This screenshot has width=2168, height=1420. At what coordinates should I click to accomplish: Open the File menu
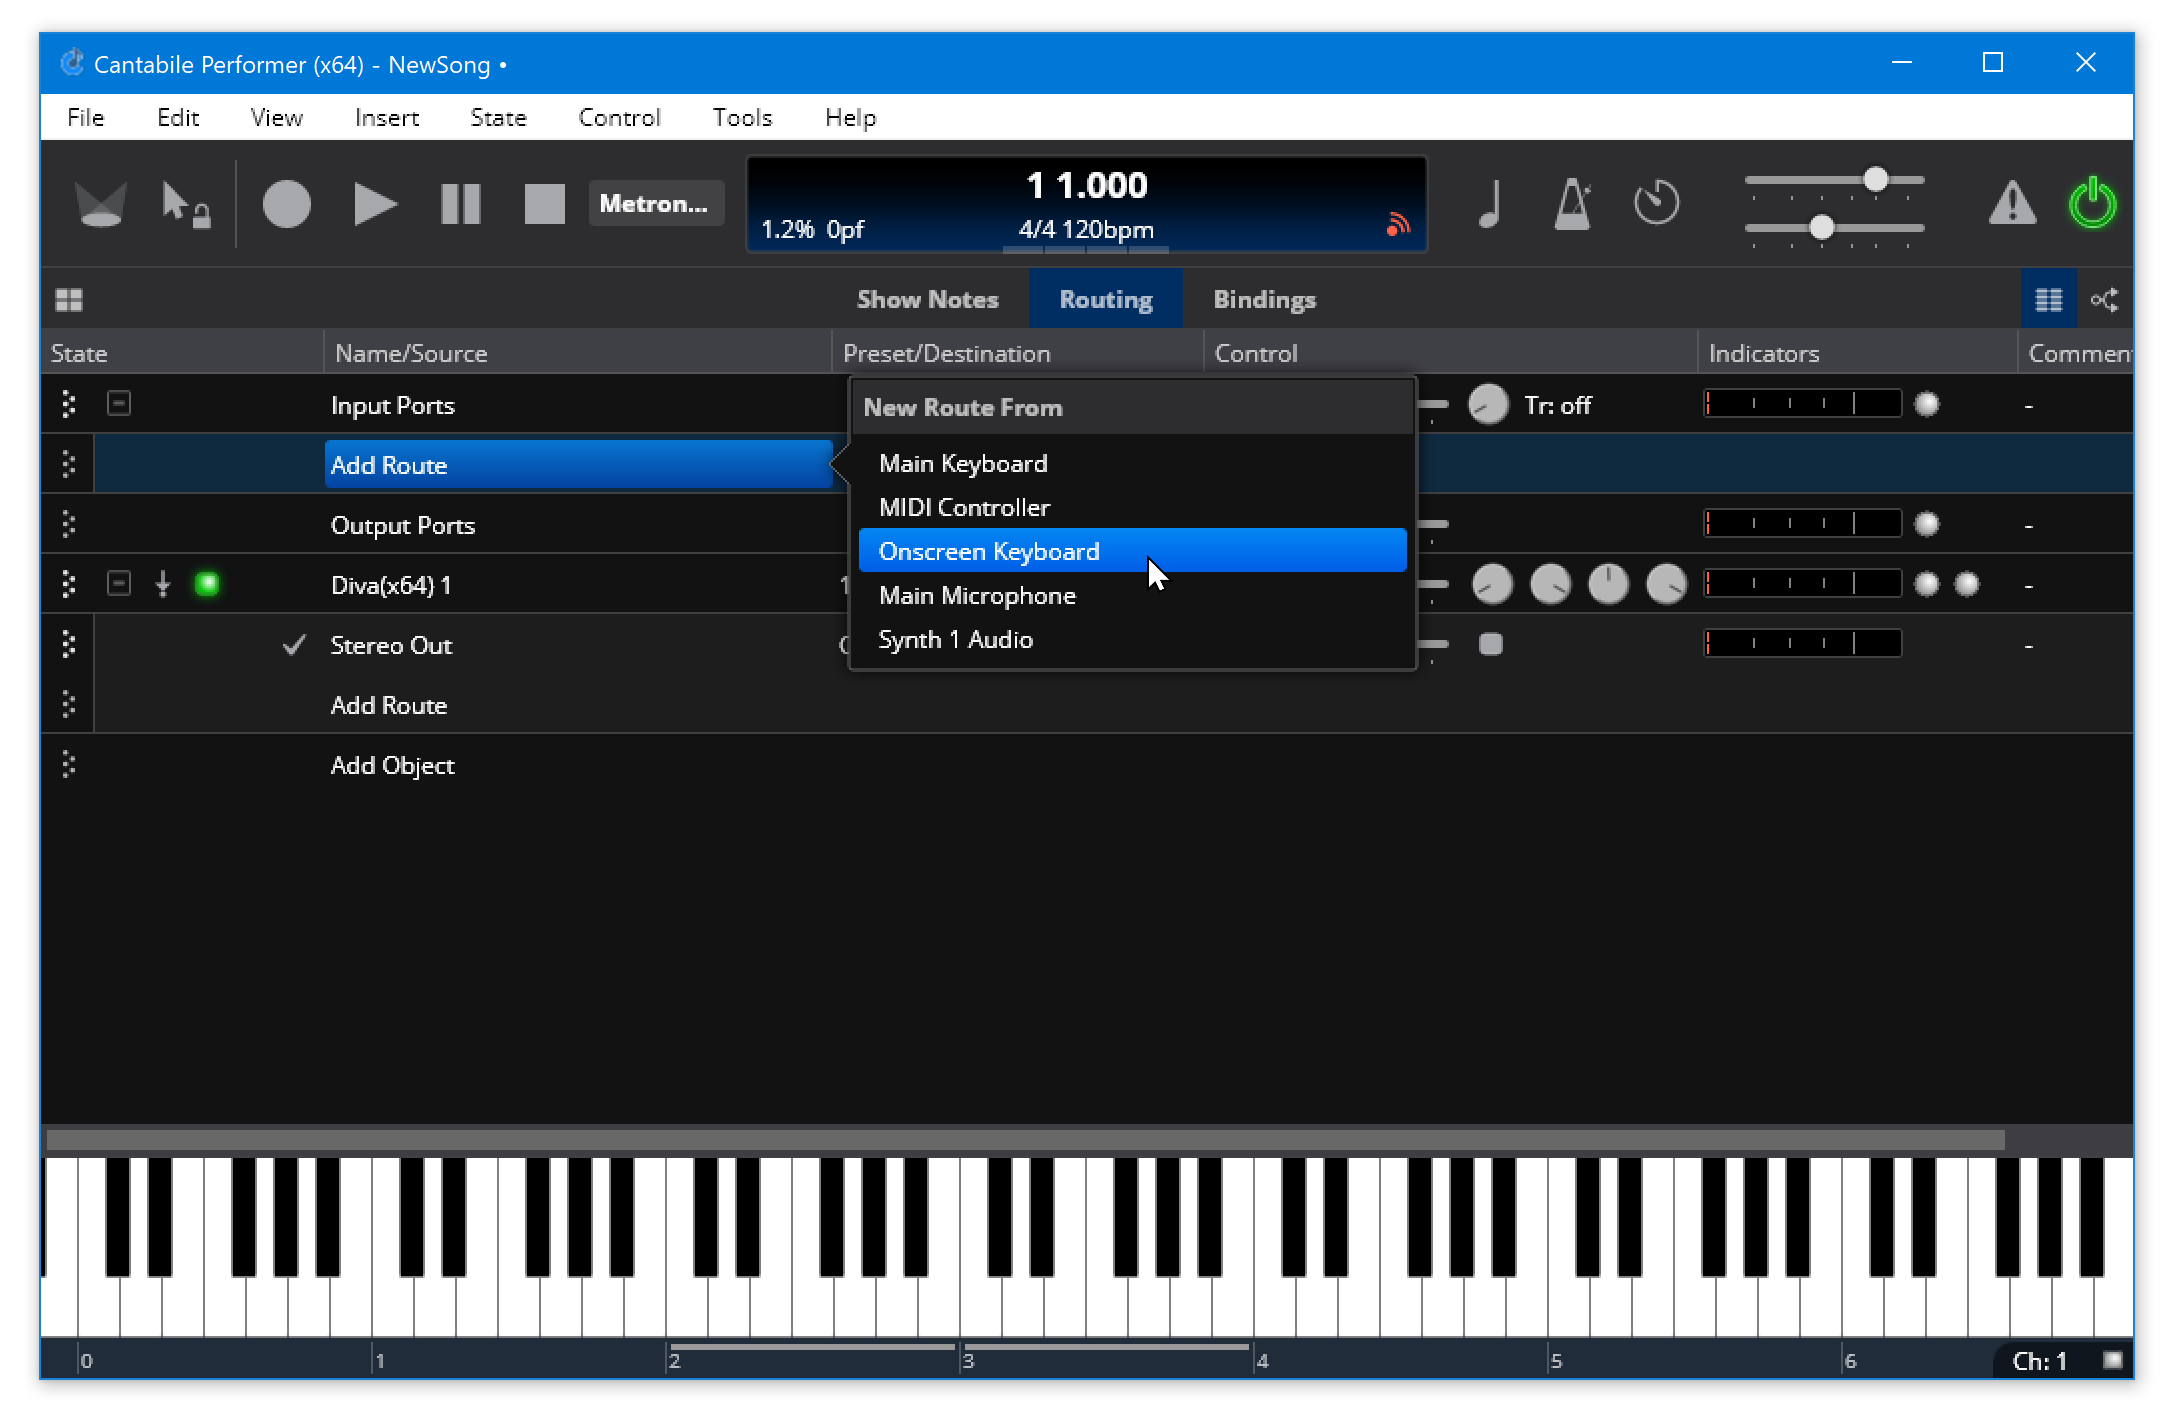[86, 117]
